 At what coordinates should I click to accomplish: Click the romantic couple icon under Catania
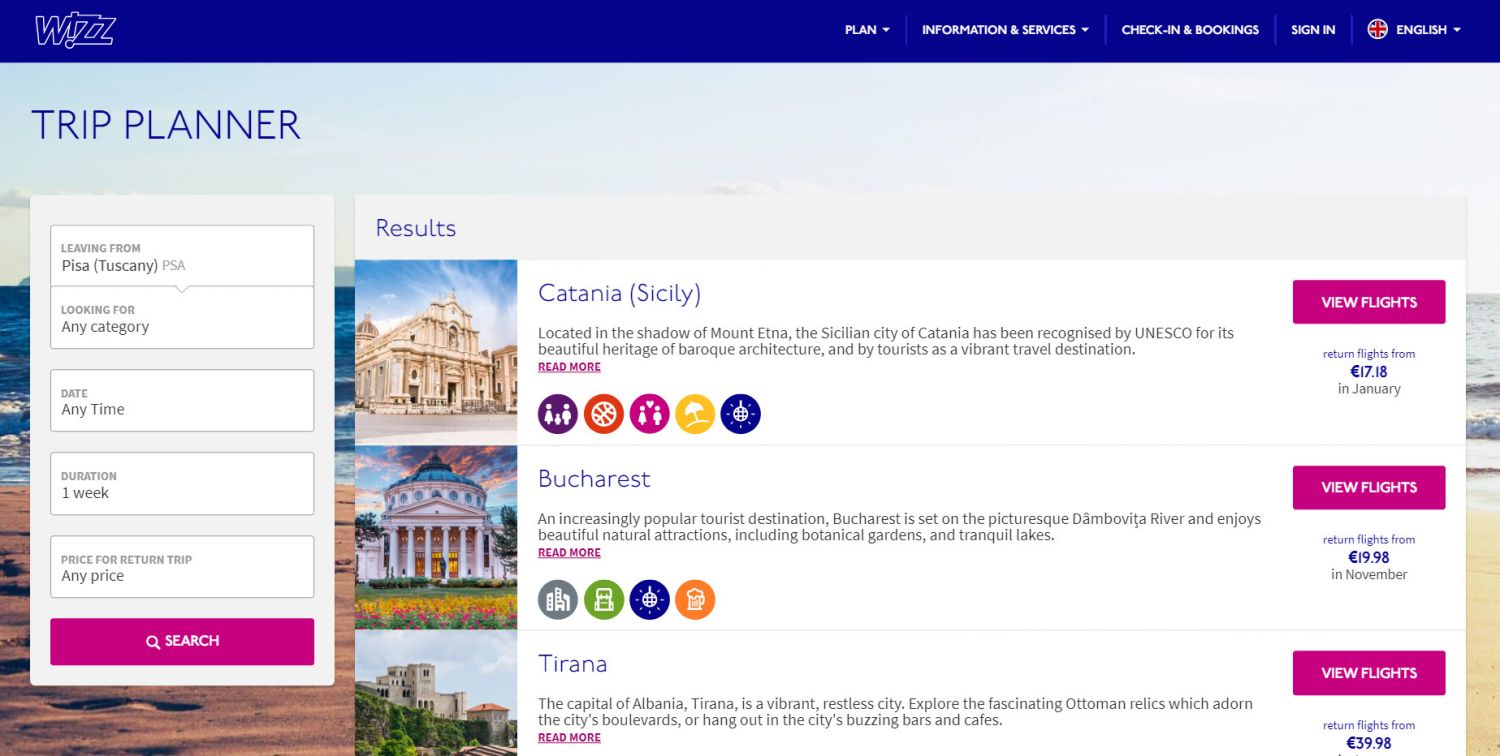[650, 414]
